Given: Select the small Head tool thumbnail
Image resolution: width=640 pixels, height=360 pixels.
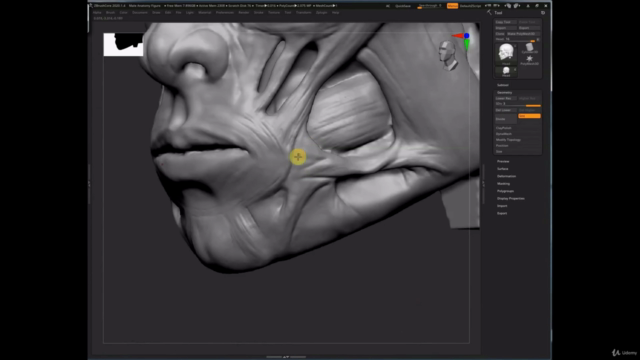Looking at the screenshot, I should [506, 72].
